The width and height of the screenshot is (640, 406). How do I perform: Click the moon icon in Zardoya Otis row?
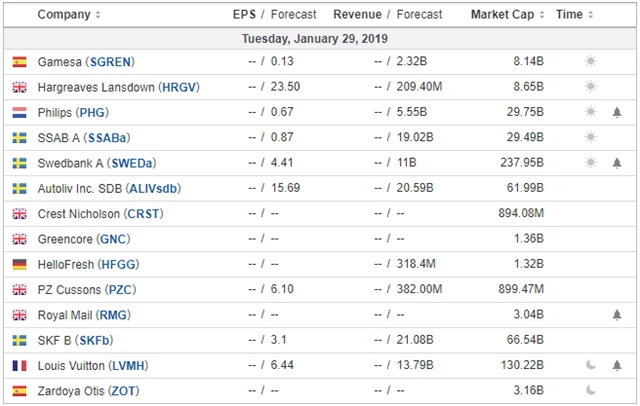click(591, 390)
